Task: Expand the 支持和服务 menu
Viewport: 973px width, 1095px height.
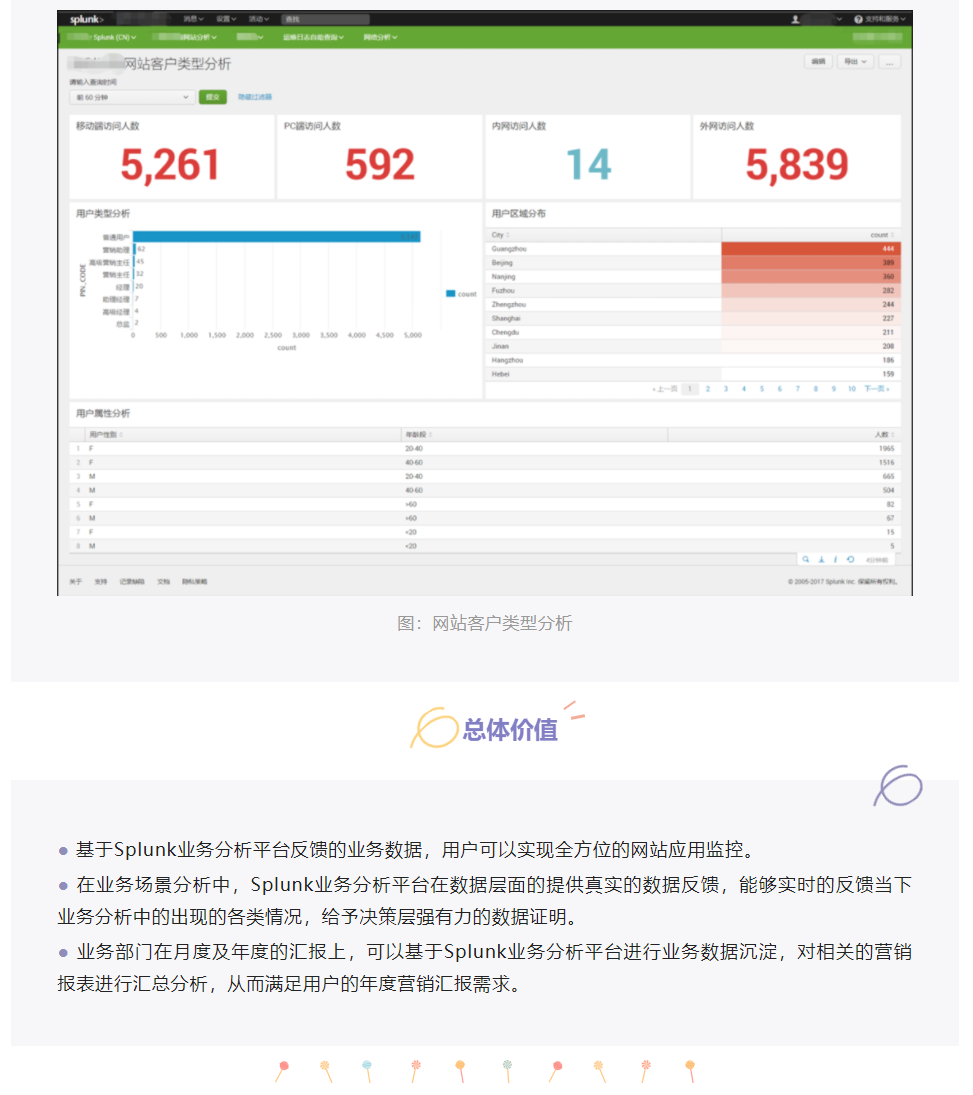Action: (885, 20)
